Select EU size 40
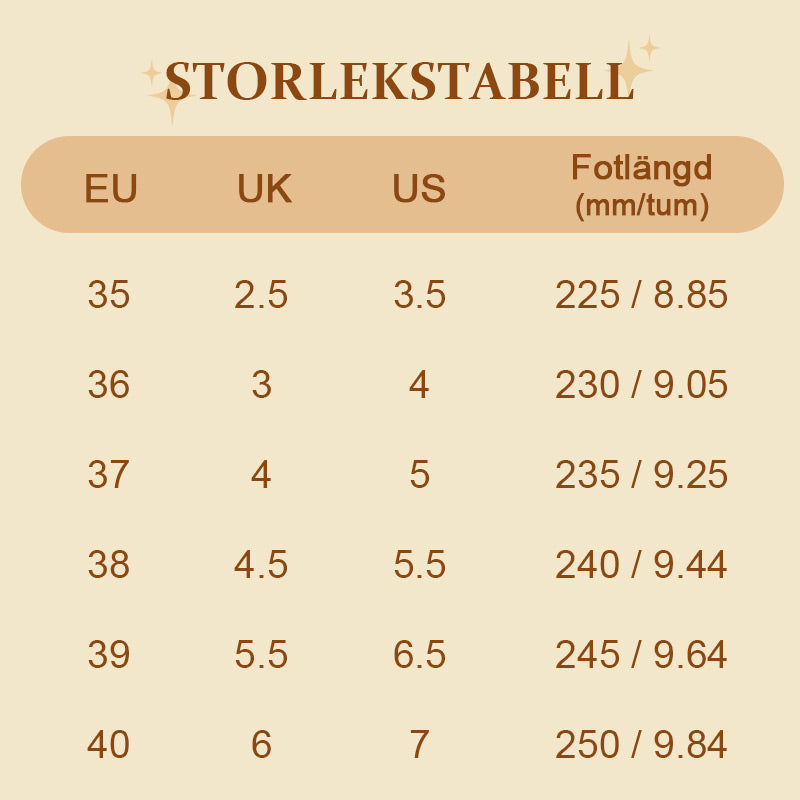 [x=109, y=745]
